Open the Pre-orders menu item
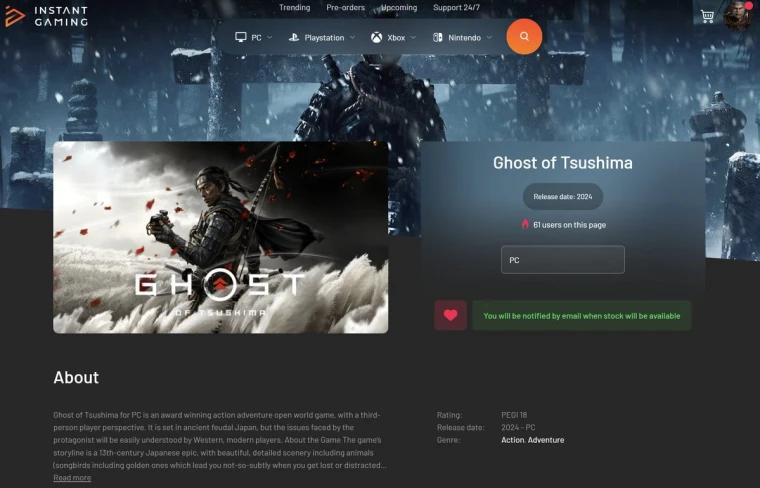The width and height of the screenshot is (760, 488). click(345, 7)
